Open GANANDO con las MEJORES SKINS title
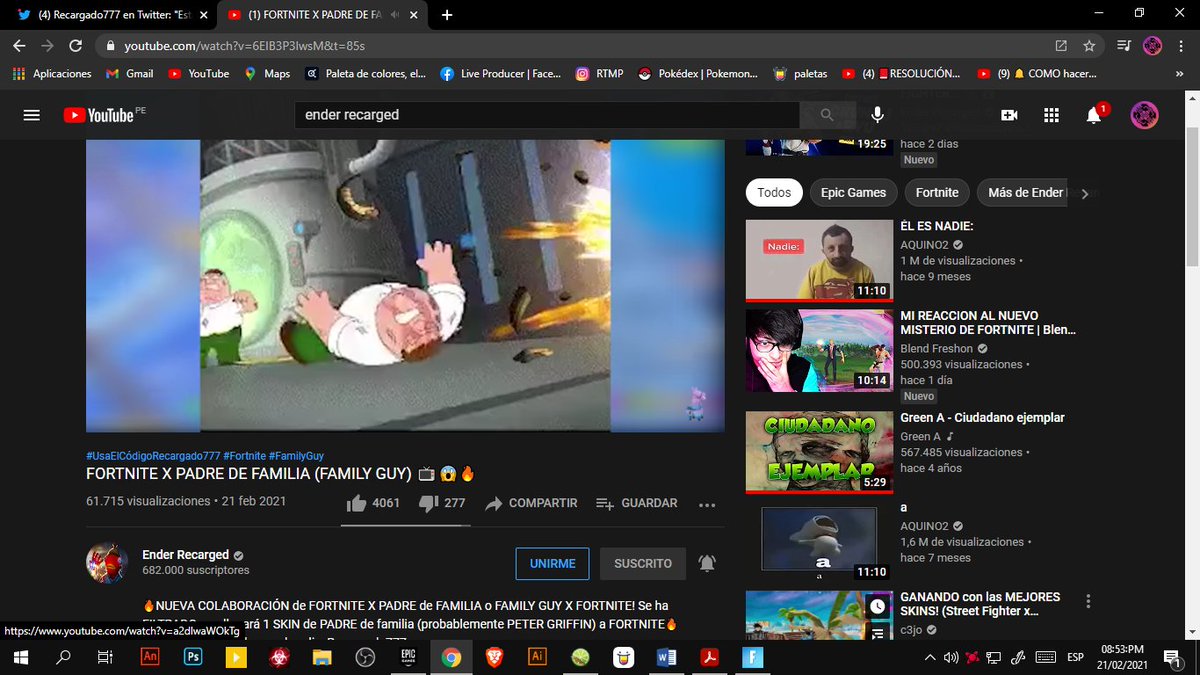The width and height of the screenshot is (1200, 675). pos(980,604)
